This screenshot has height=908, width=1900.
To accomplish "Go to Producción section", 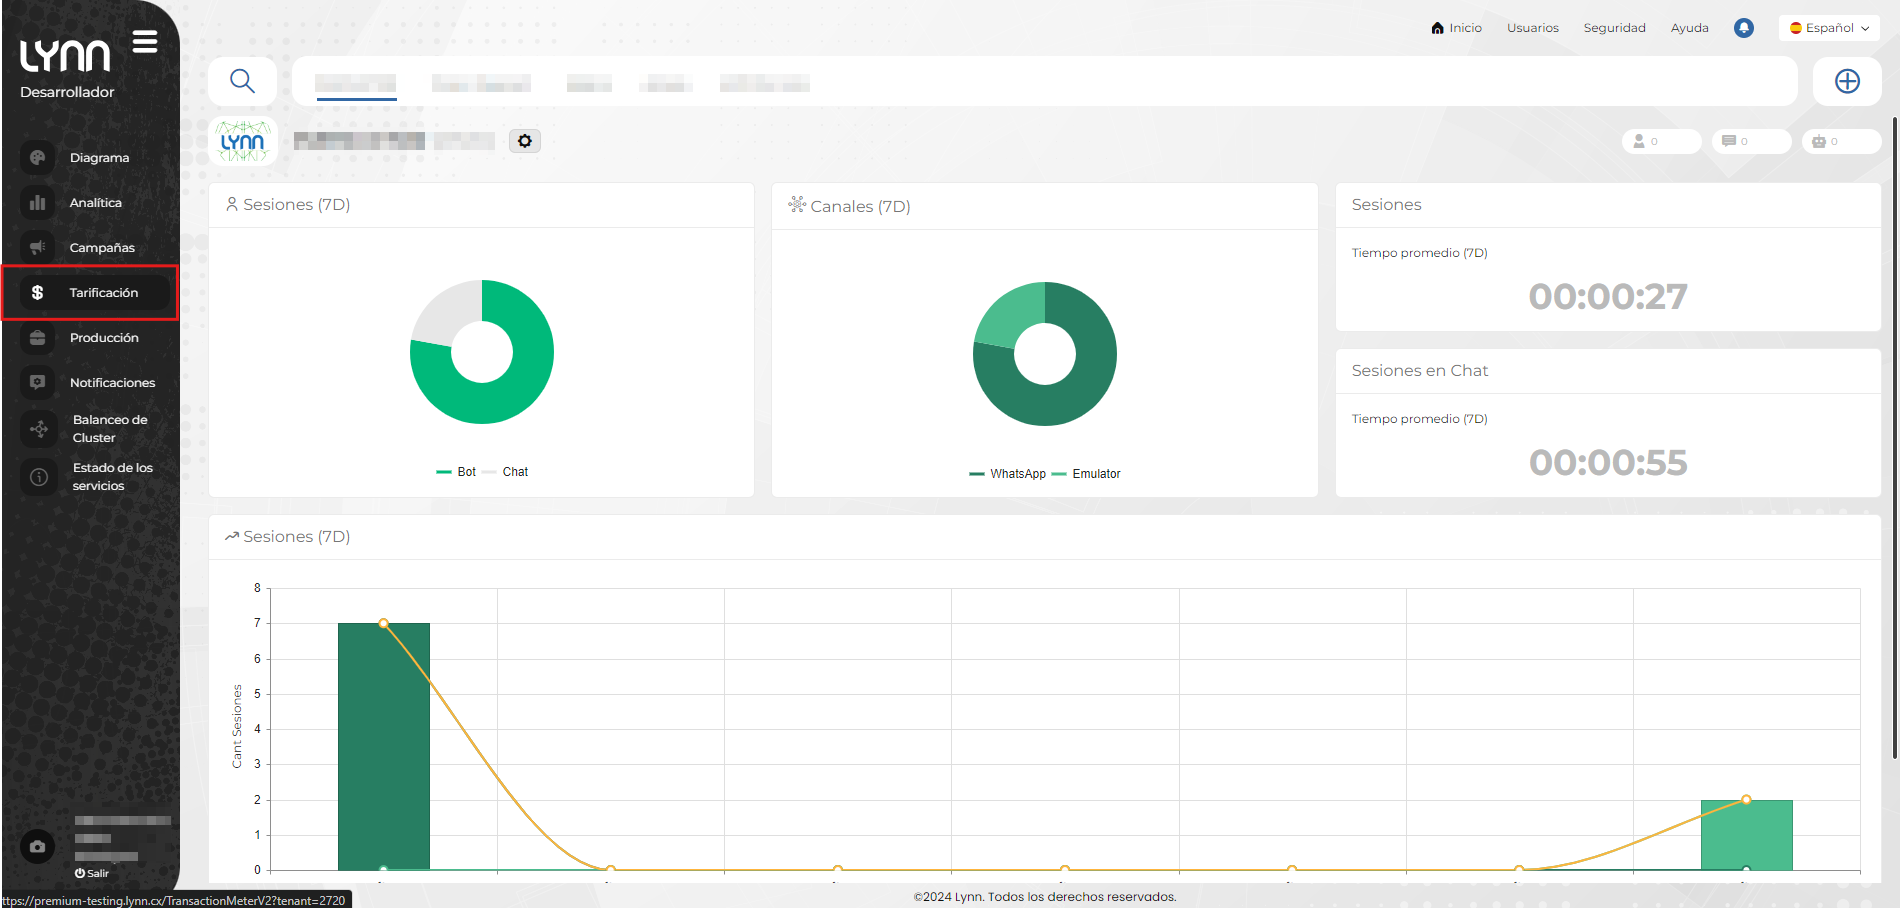I will (104, 338).
